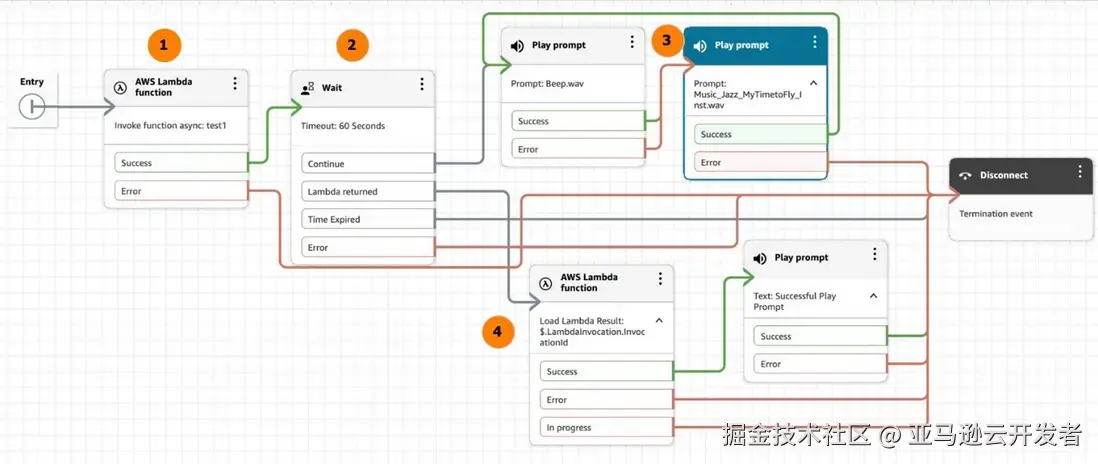Open three-dot menu on Beep.wav Play prompt
Viewport: 1098px width, 464px height.
click(x=632, y=42)
